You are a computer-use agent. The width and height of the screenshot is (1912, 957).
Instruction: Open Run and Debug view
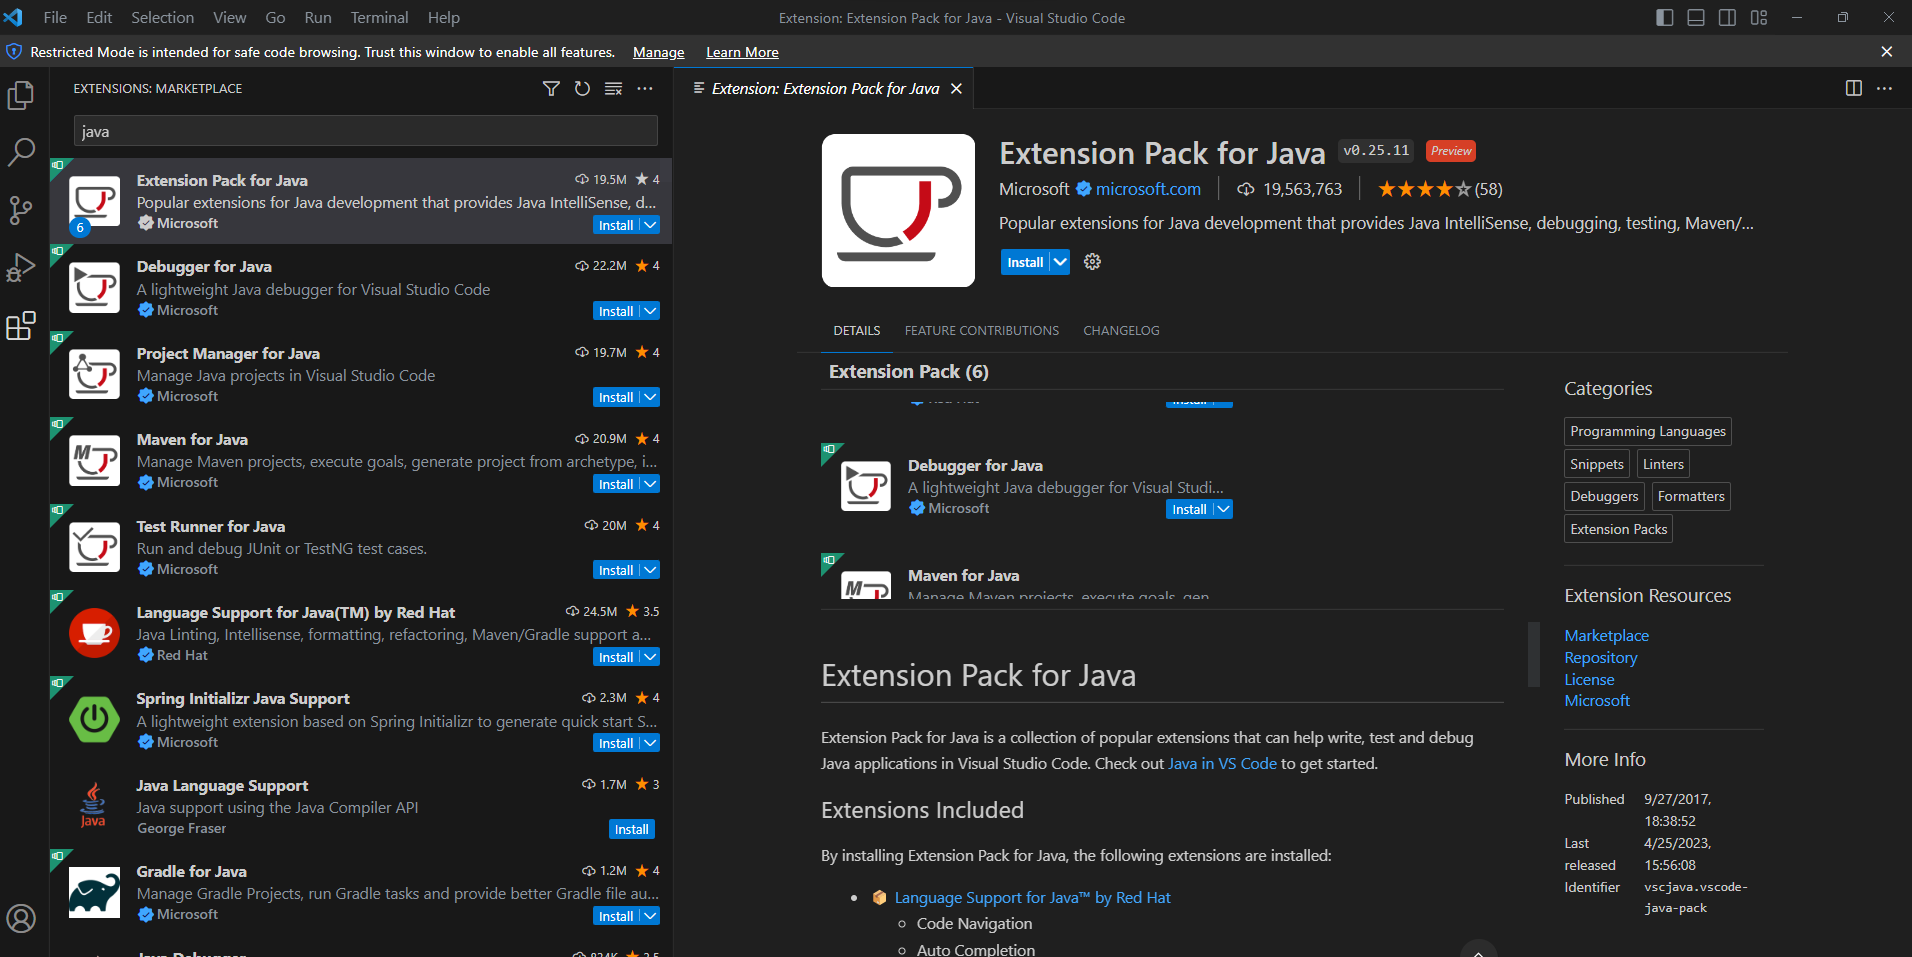point(21,268)
